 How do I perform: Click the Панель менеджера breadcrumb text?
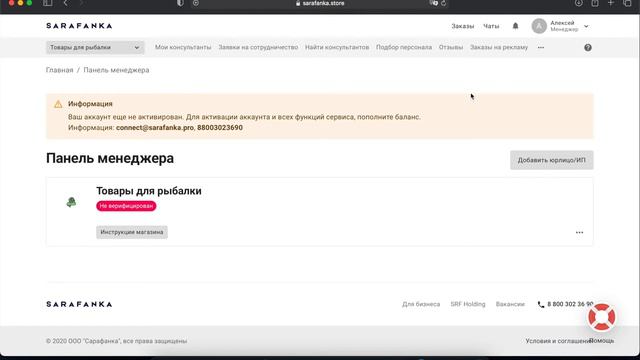pyautogui.click(x=116, y=70)
